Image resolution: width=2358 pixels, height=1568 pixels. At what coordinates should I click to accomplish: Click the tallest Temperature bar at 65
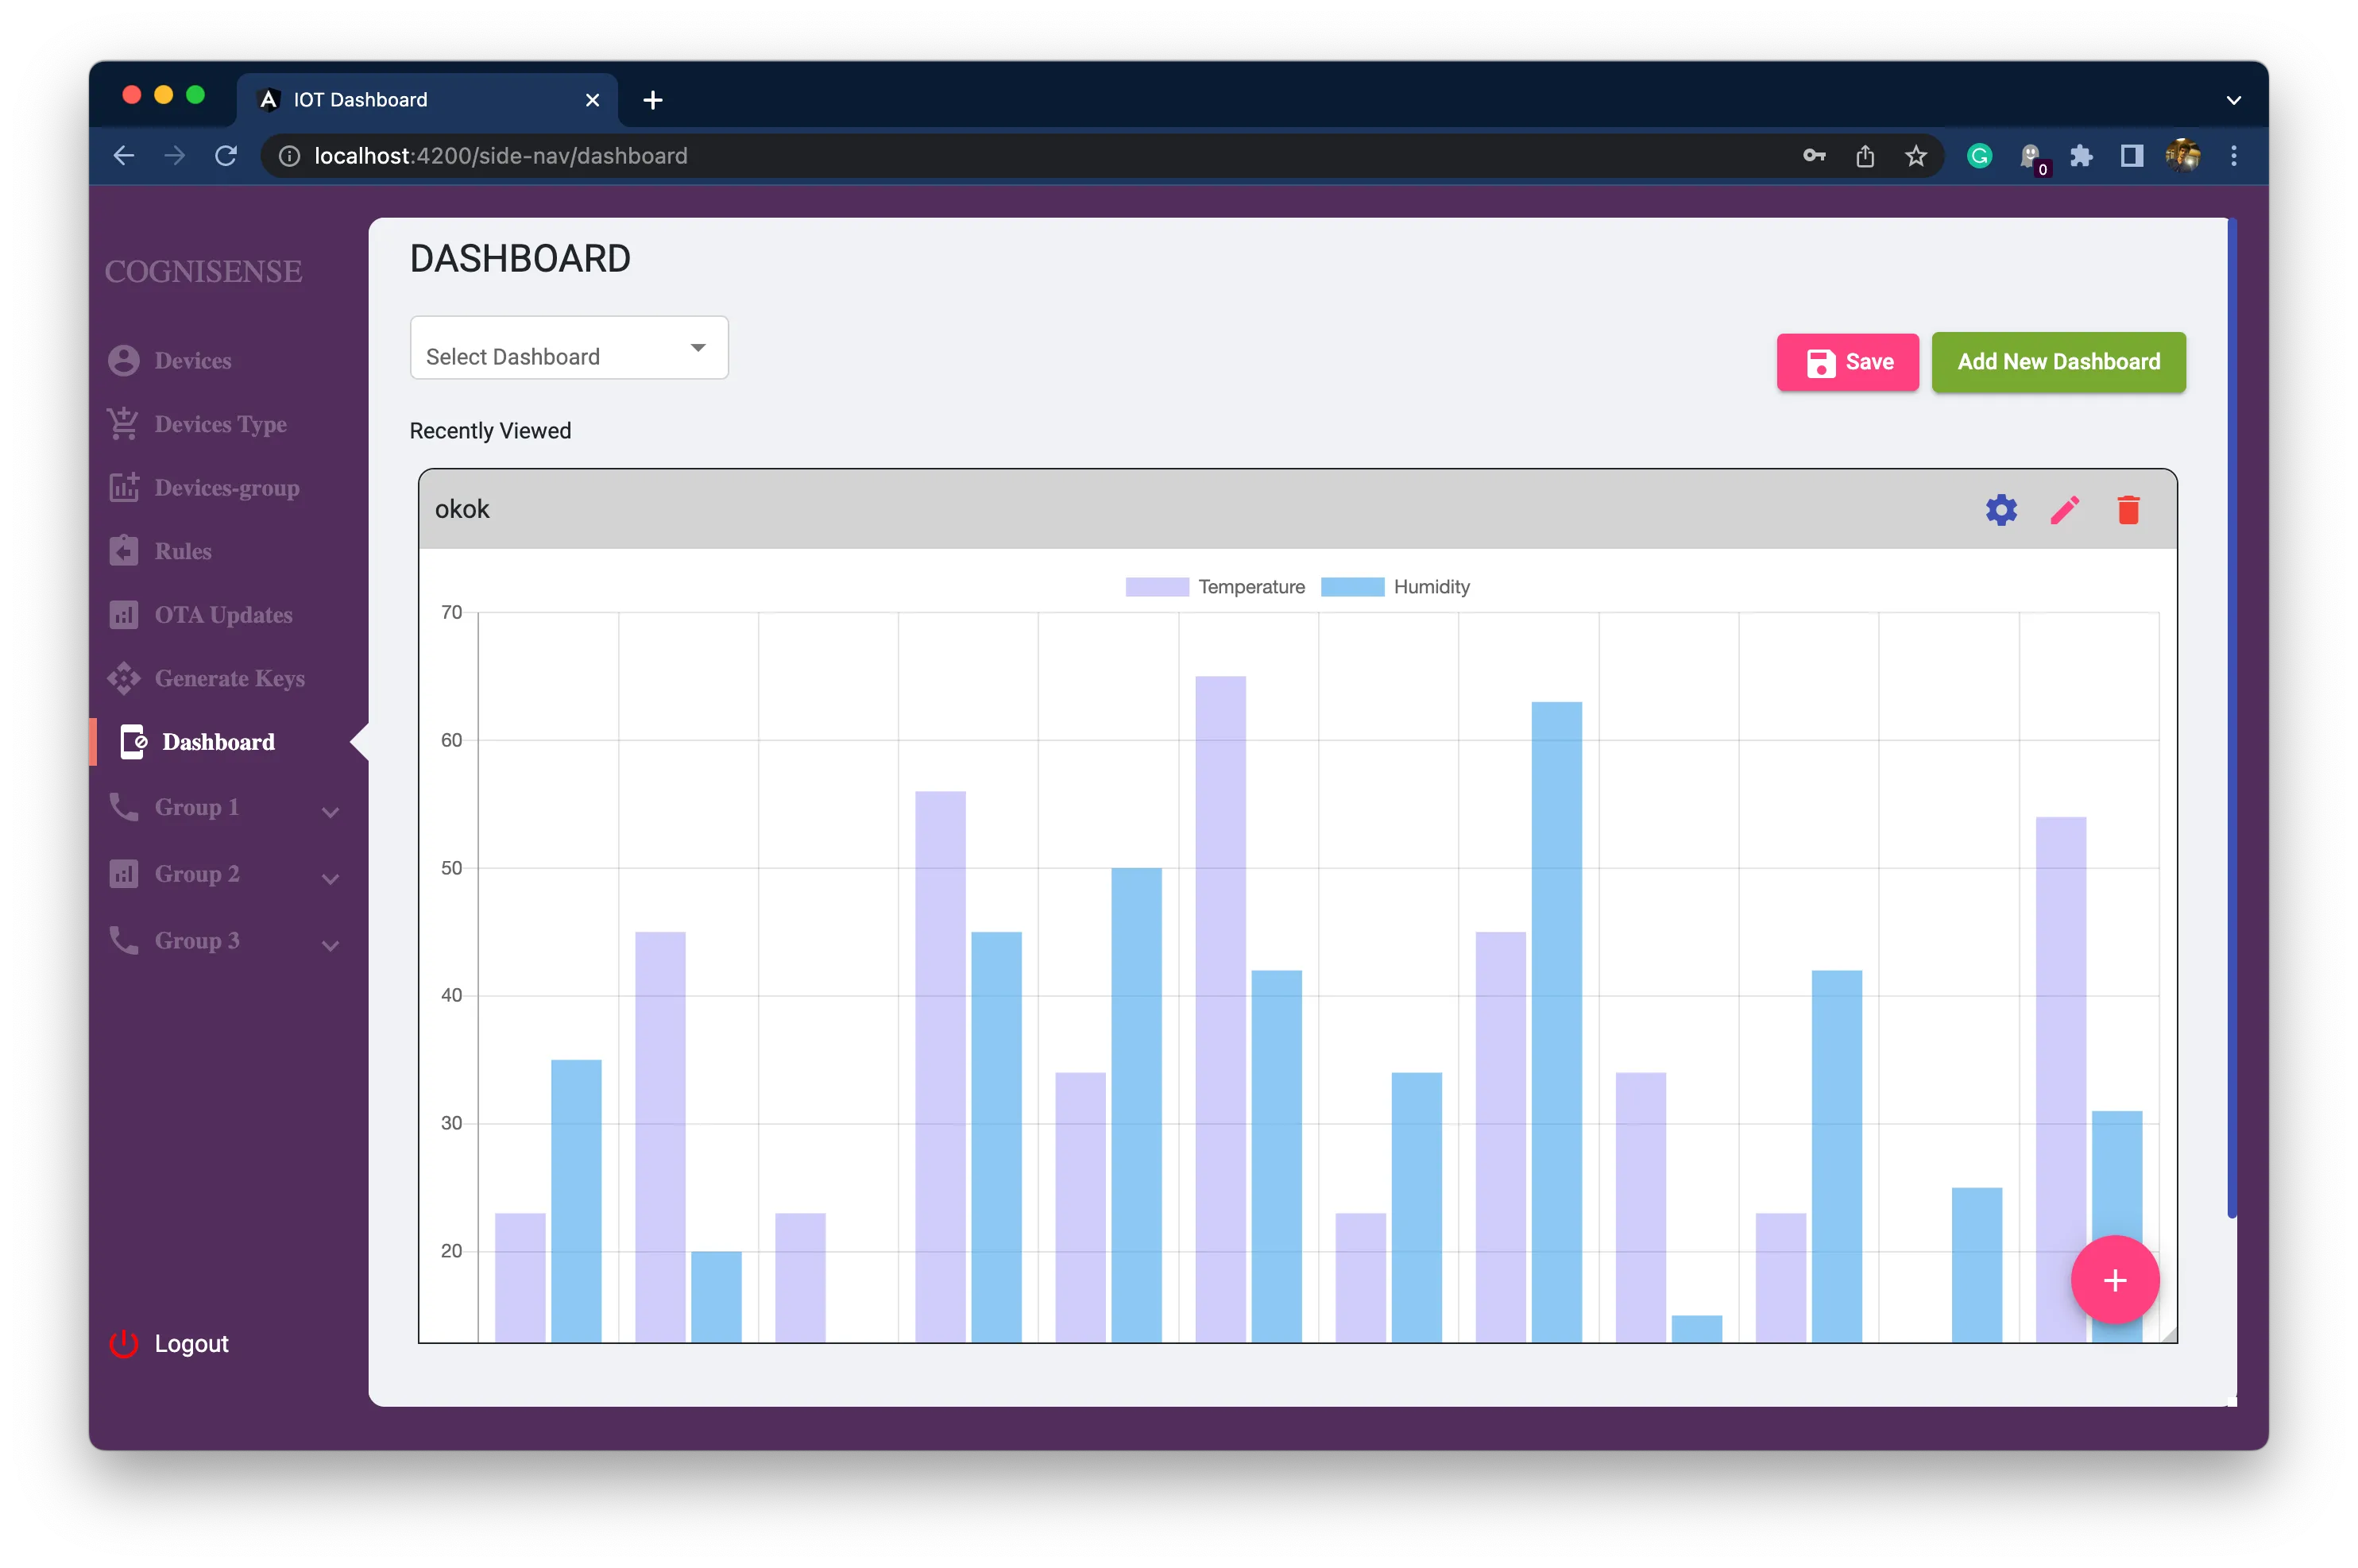tap(1220, 1009)
